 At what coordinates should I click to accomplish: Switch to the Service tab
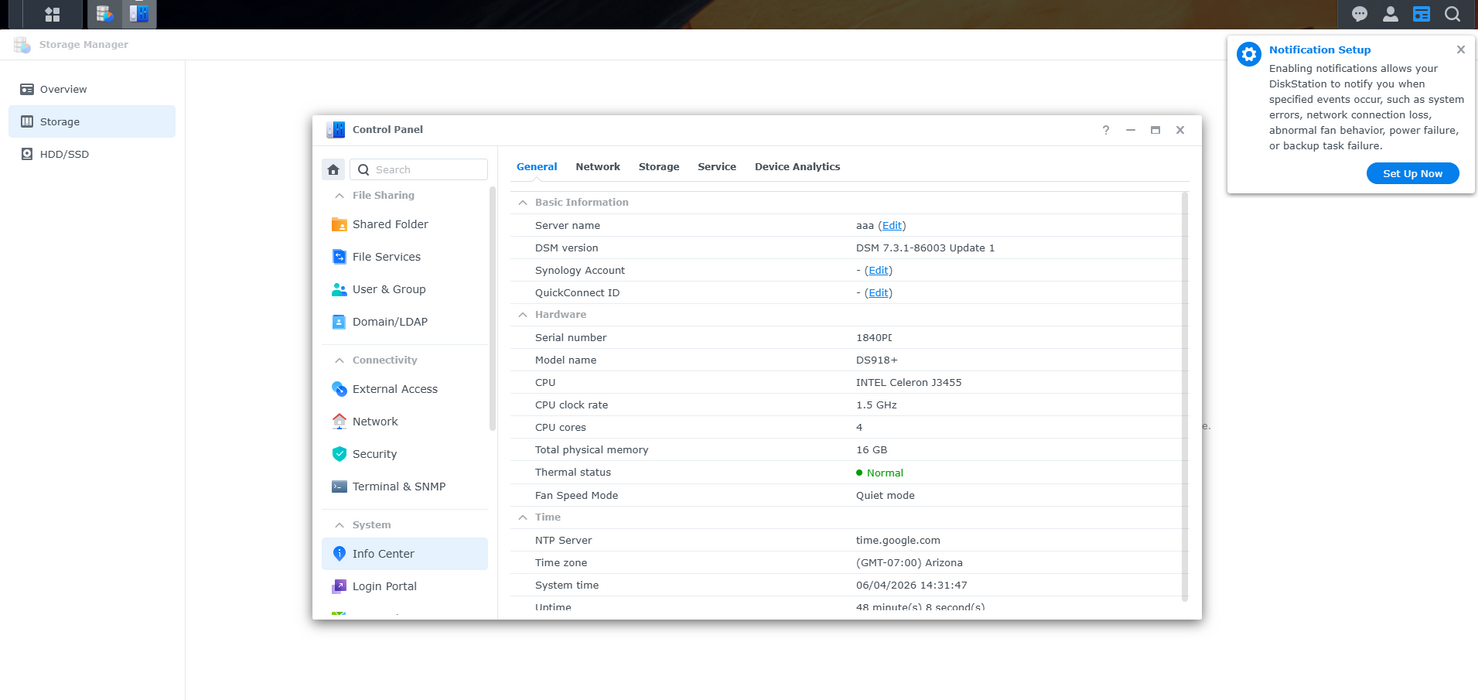click(717, 167)
